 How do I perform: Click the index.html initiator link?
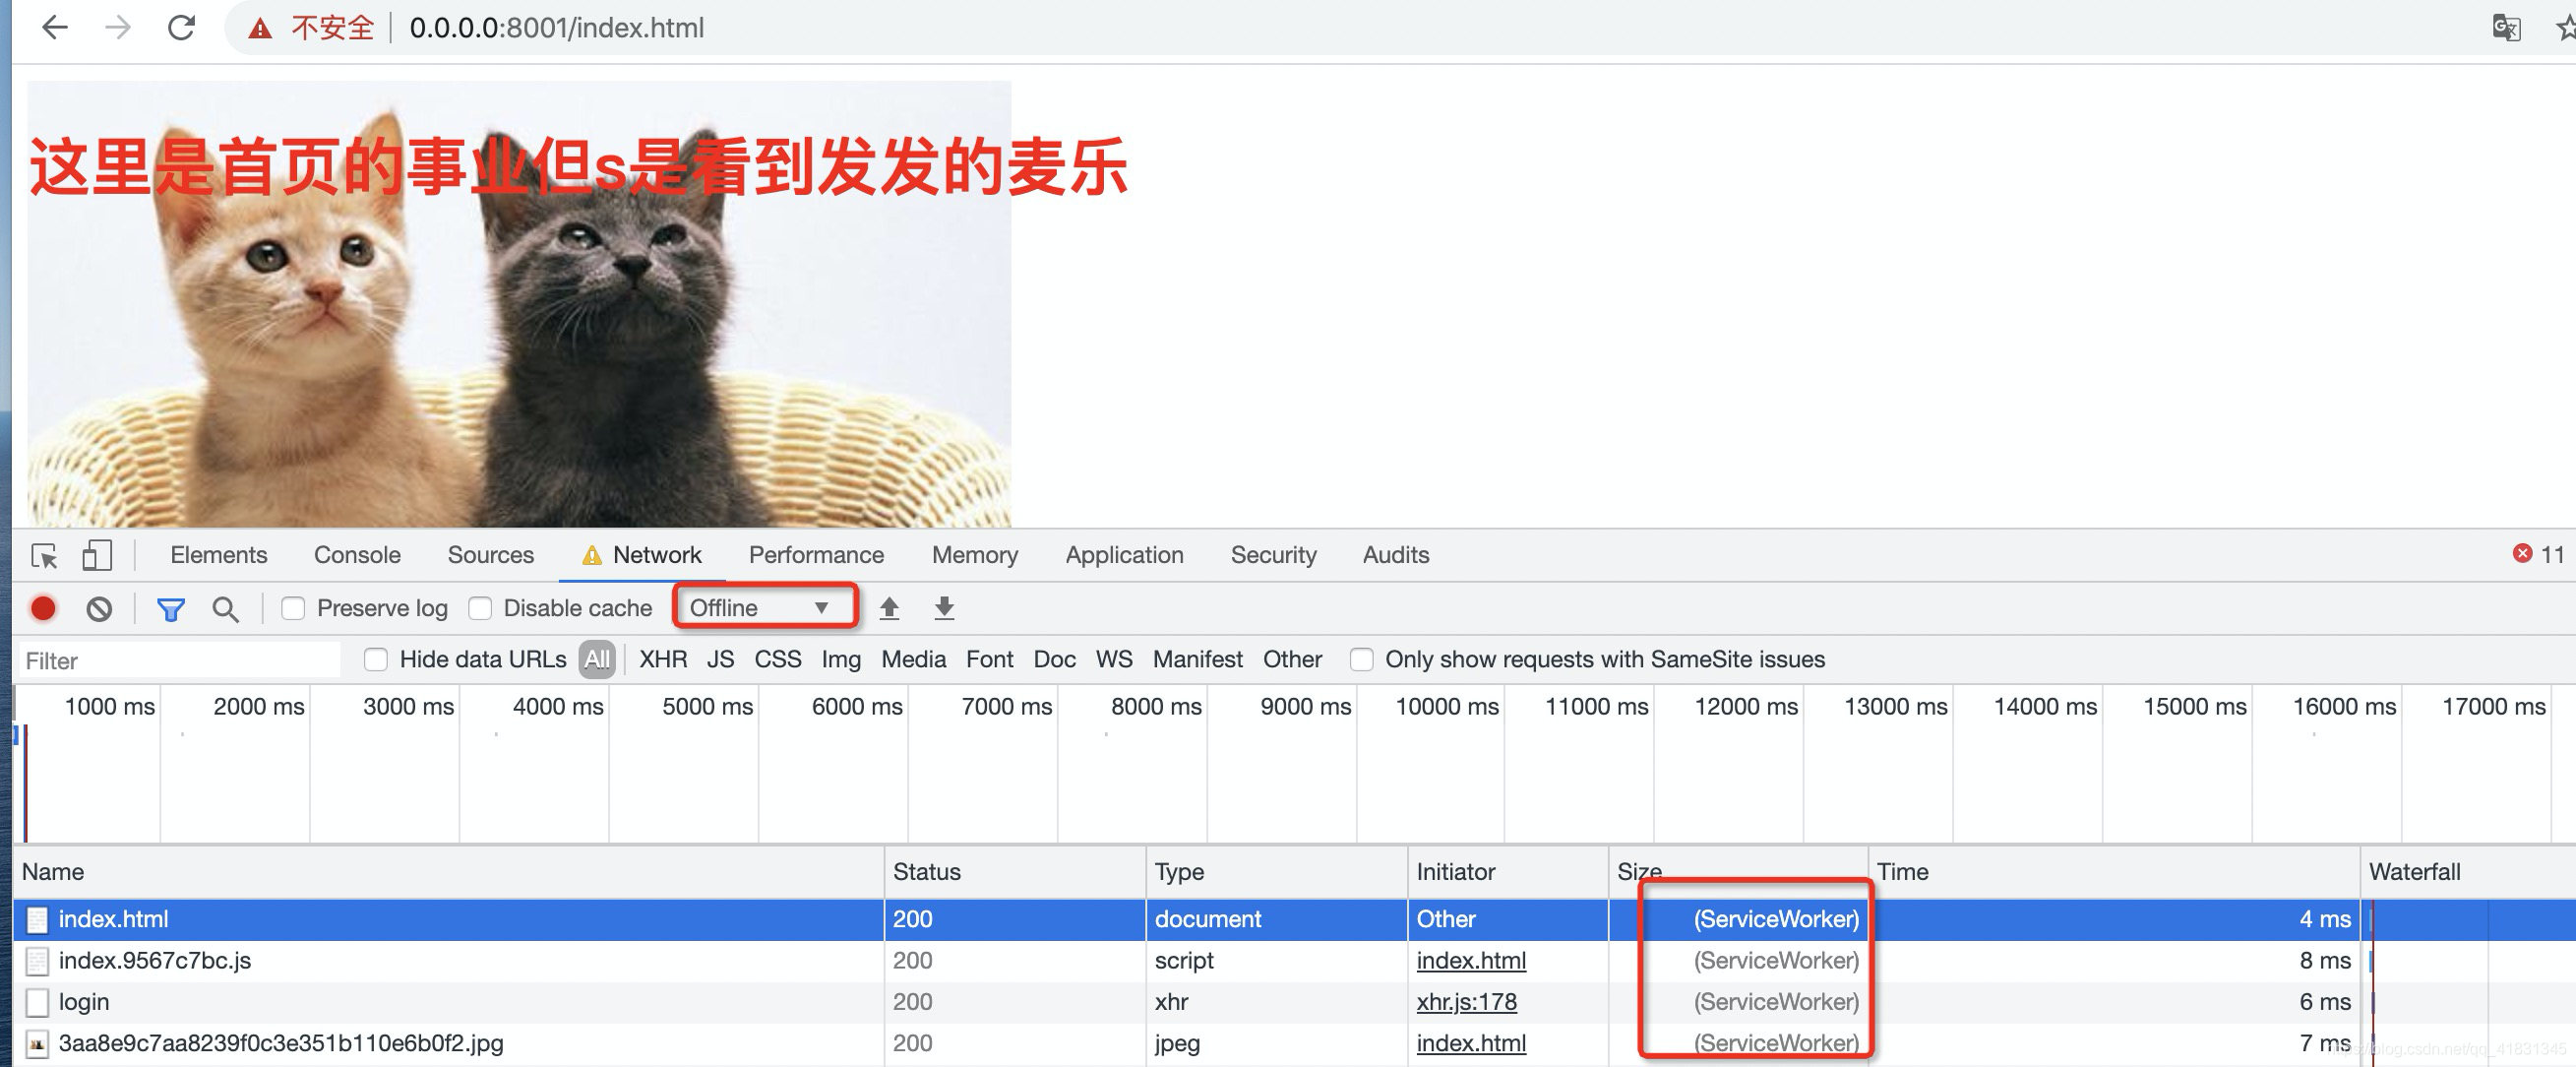point(1470,960)
